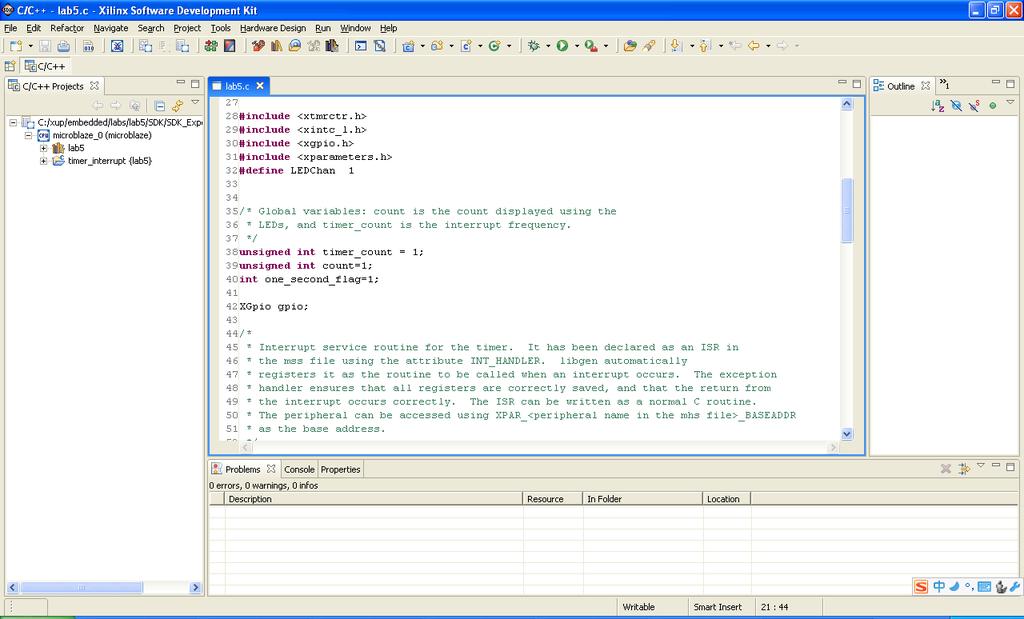This screenshot has width=1024, height=619.
Task: Open the Window menu
Action: [355, 28]
